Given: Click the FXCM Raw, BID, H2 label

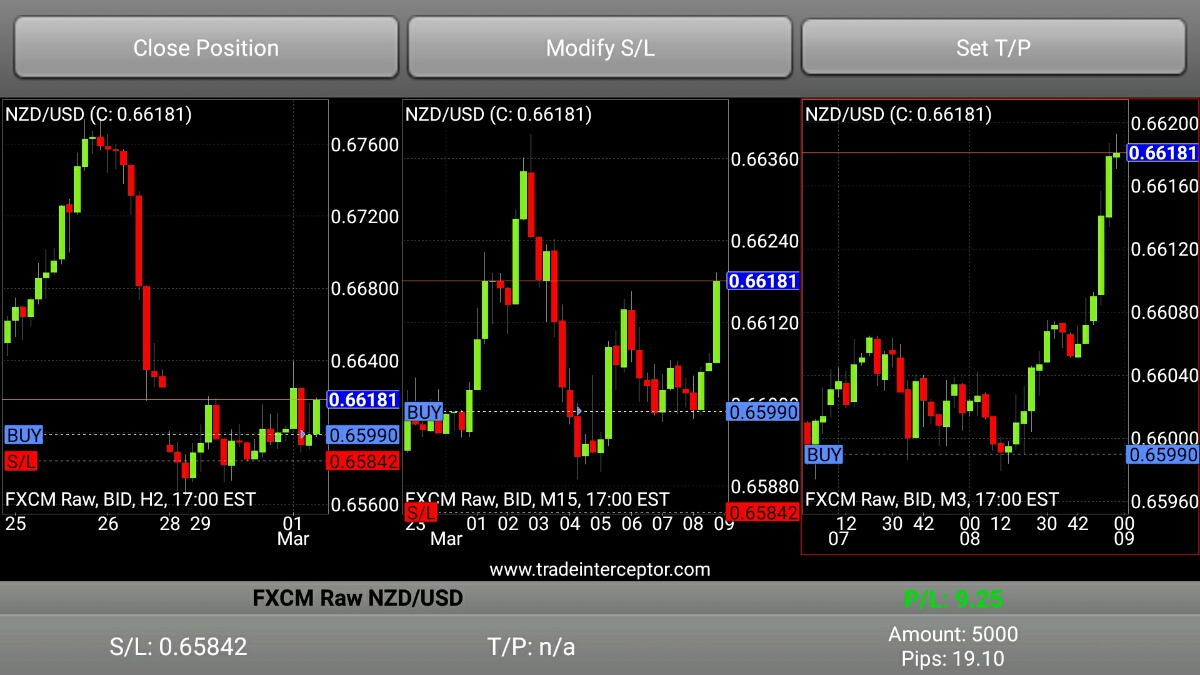Looking at the screenshot, I should (x=130, y=498).
